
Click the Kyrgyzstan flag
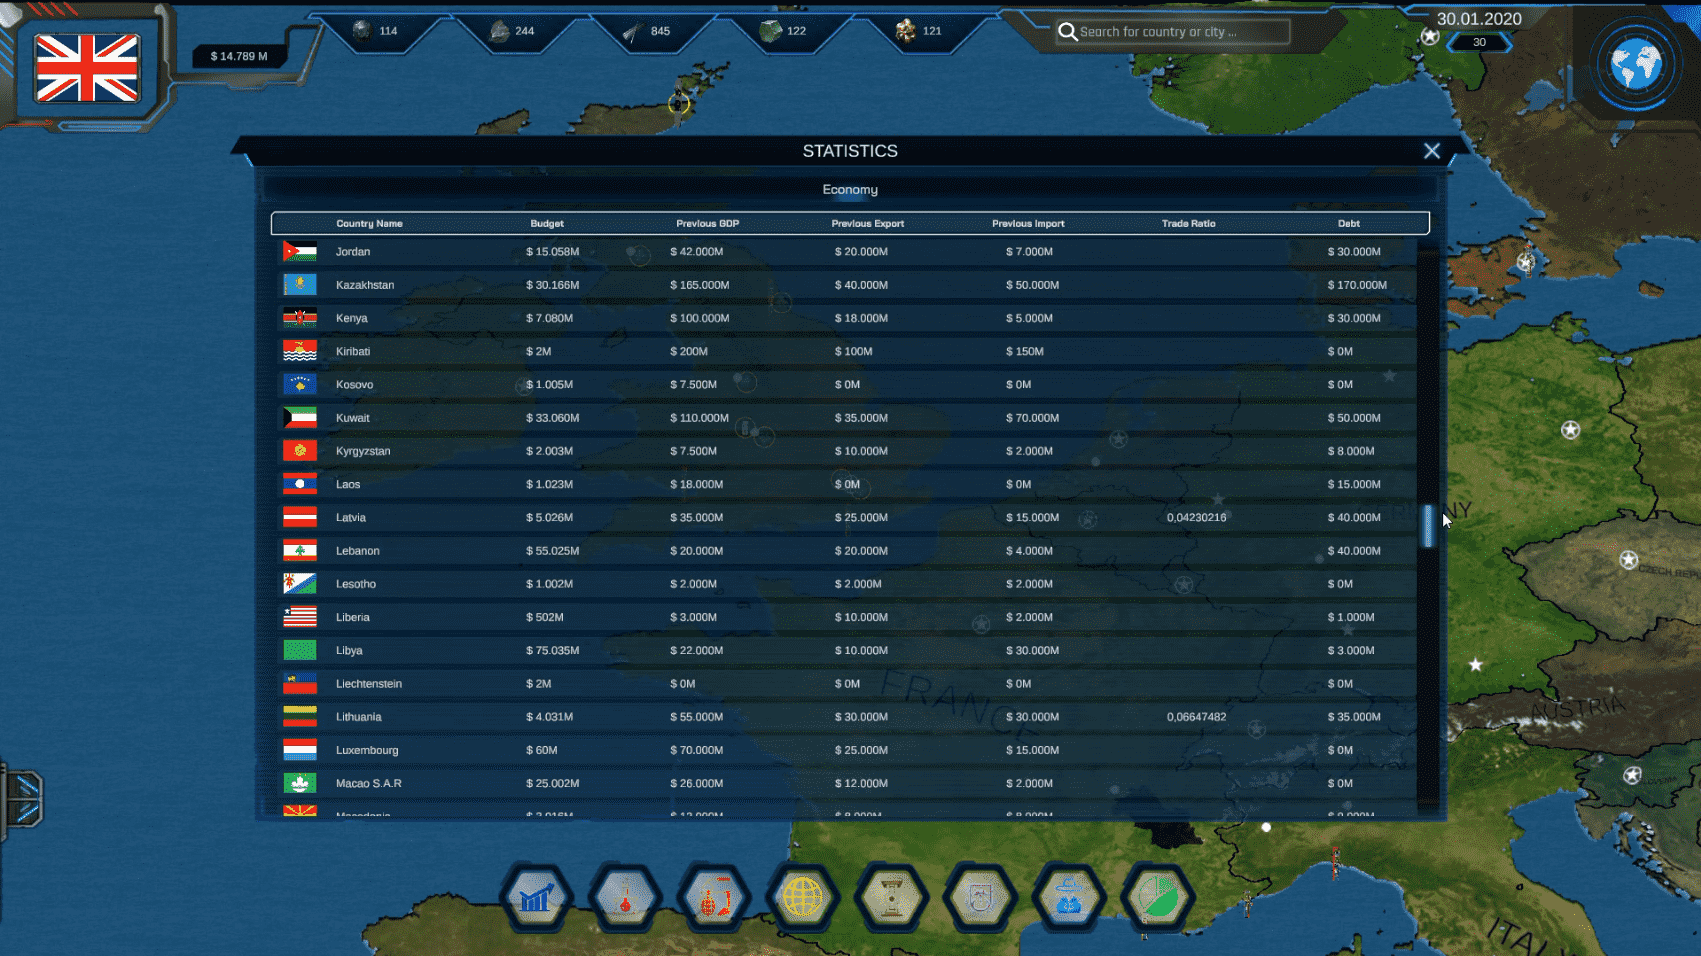tap(300, 451)
